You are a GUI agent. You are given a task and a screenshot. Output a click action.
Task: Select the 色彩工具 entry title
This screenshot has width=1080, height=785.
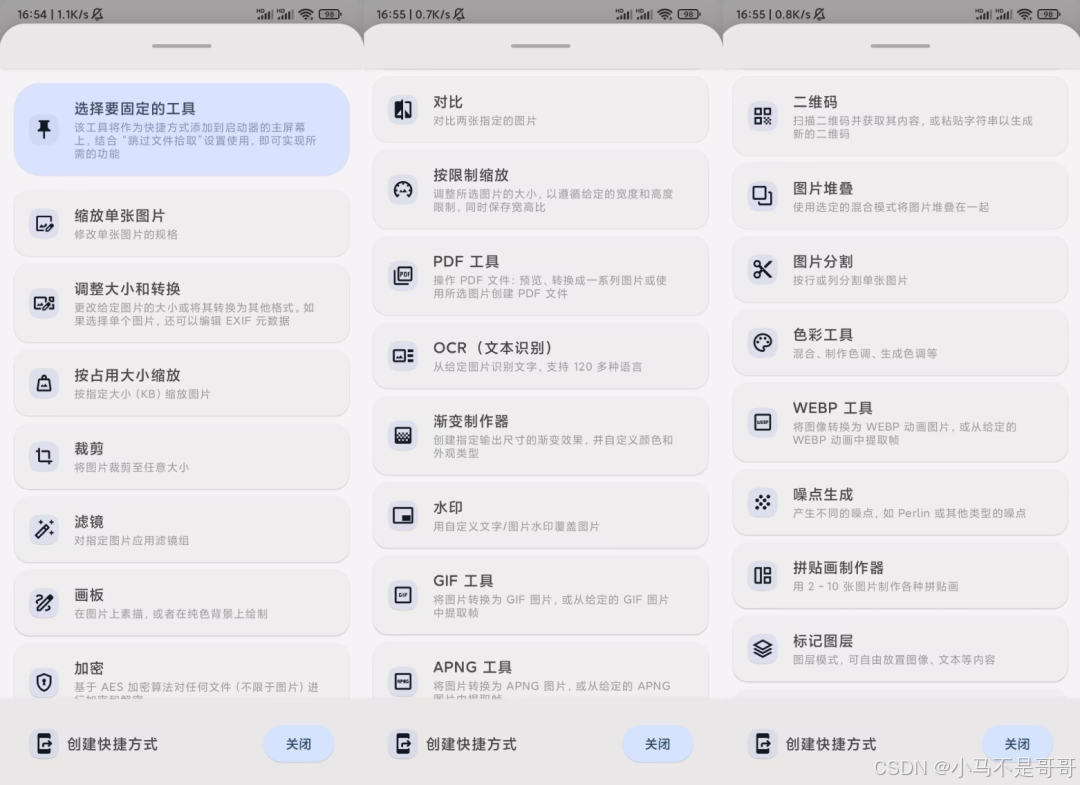click(x=822, y=335)
